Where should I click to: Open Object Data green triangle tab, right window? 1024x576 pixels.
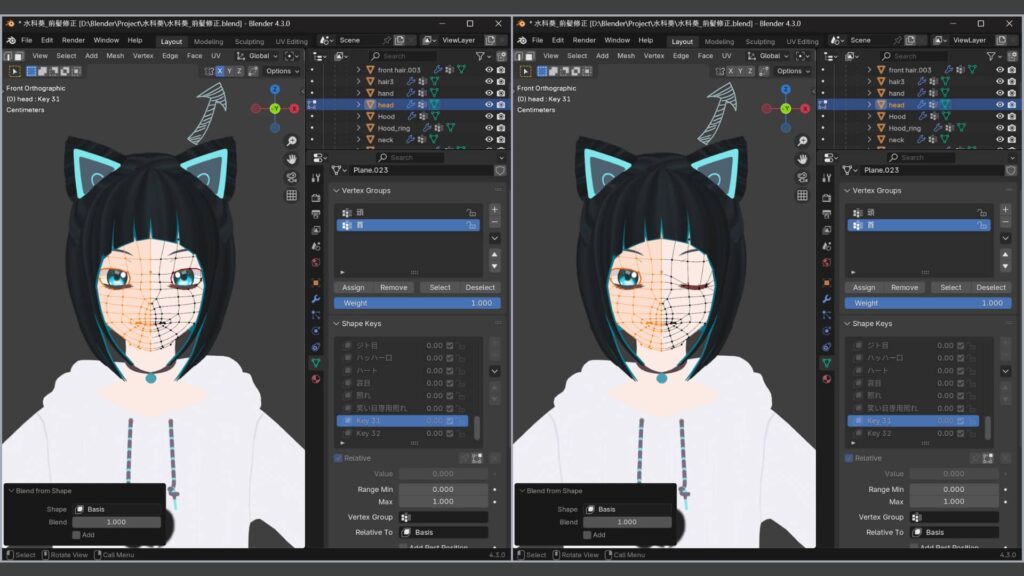click(x=827, y=362)
